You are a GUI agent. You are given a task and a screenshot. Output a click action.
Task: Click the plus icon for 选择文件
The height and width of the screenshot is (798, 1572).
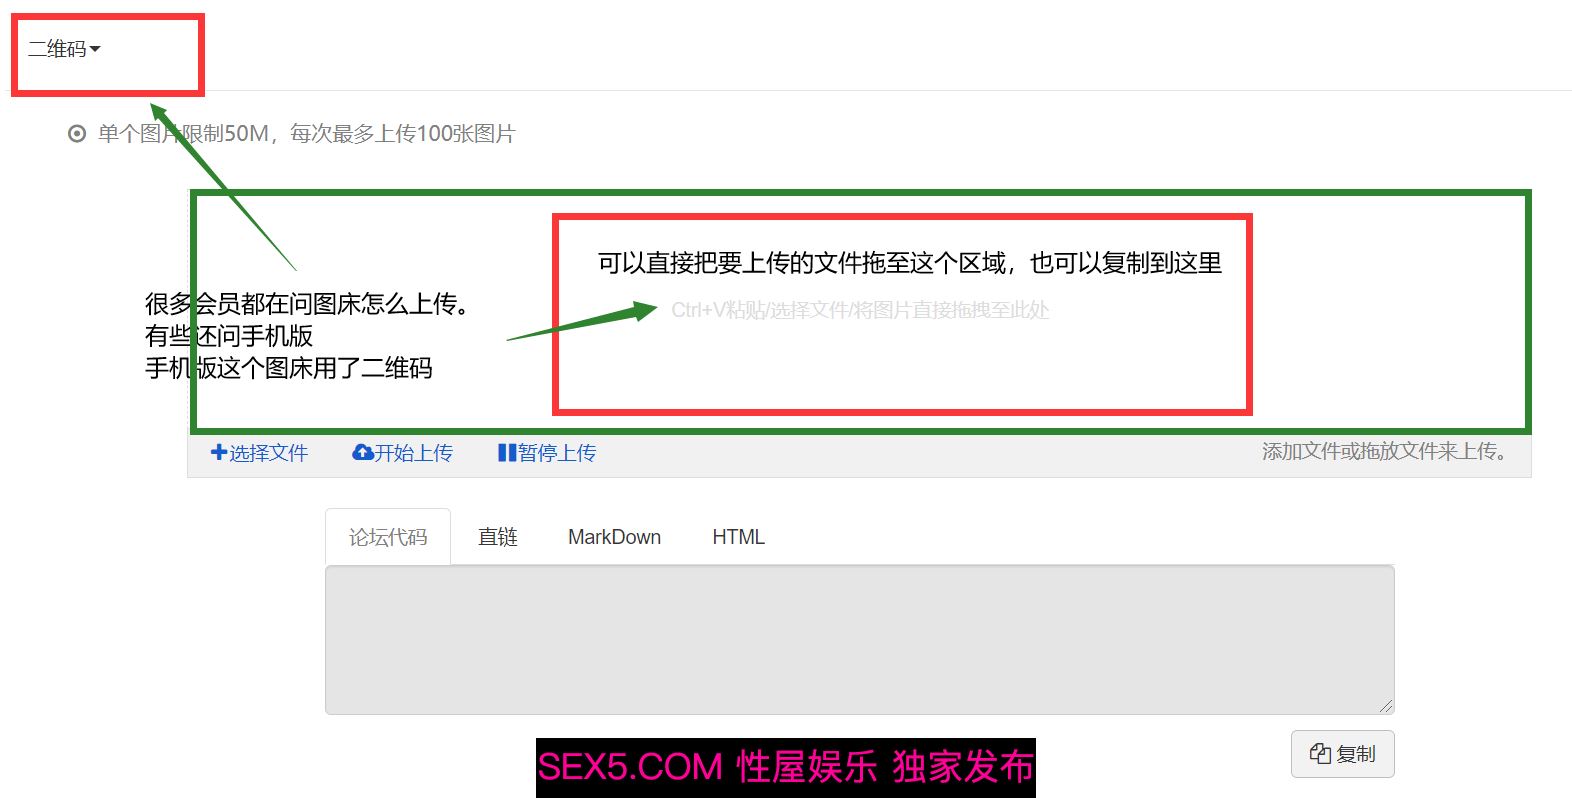click(218, 452)
